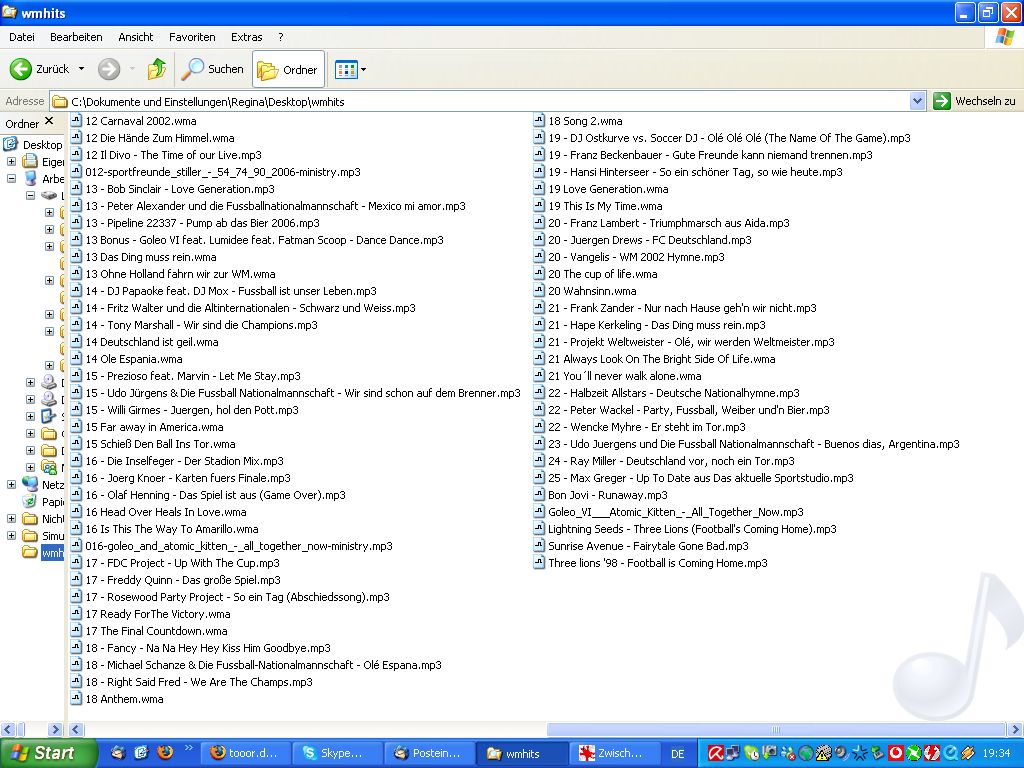Click the Wechseln zu button
1024x768 pixels.
click(x=974, y=101)
